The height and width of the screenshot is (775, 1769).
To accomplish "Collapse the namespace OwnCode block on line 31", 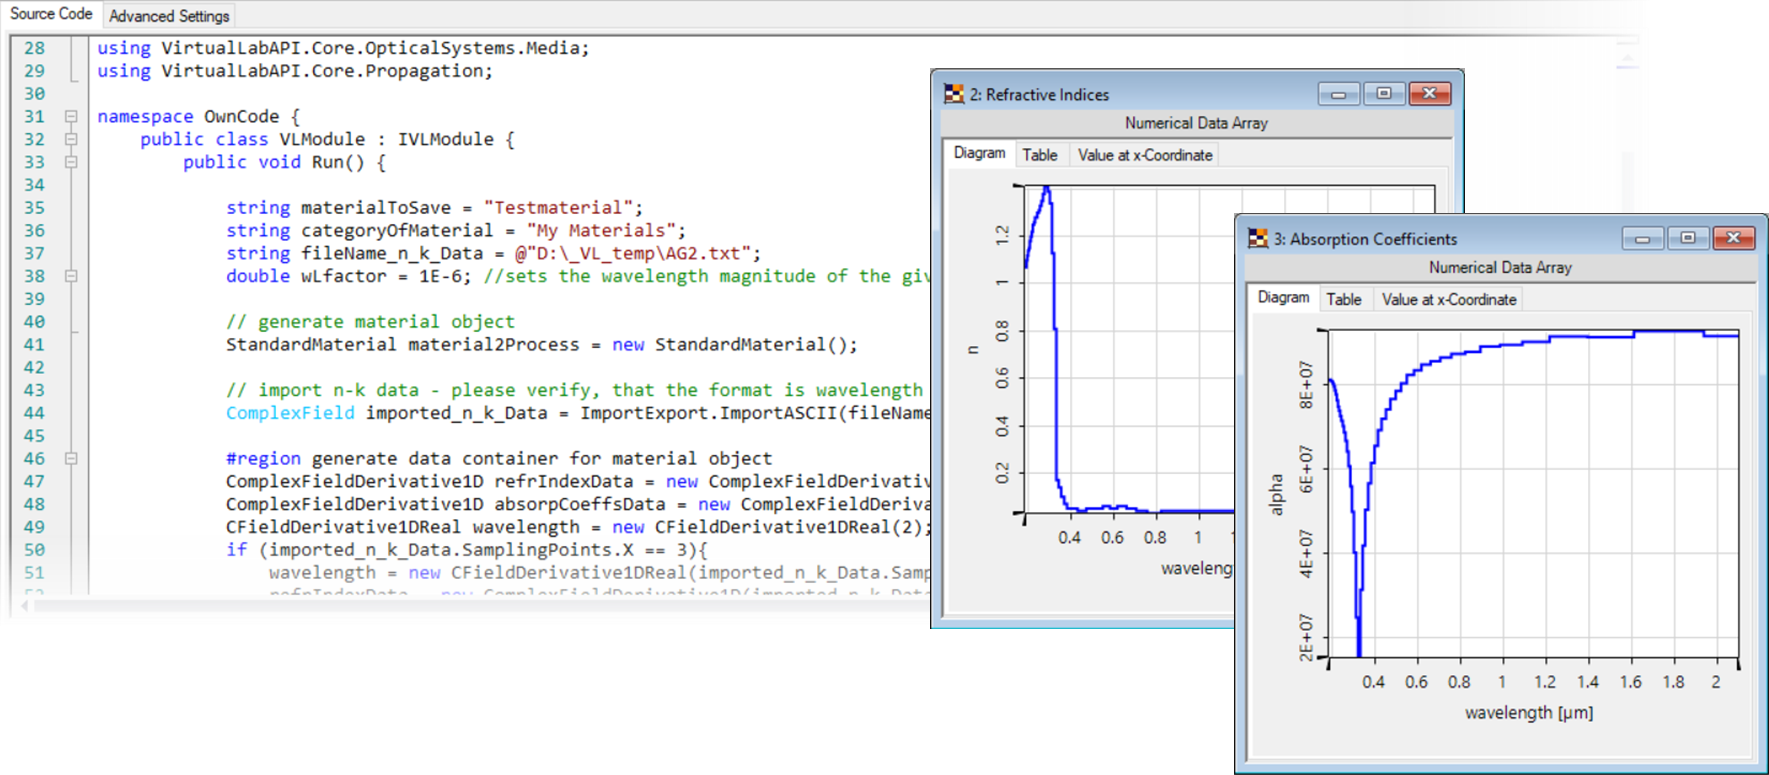I will (71, 117).
